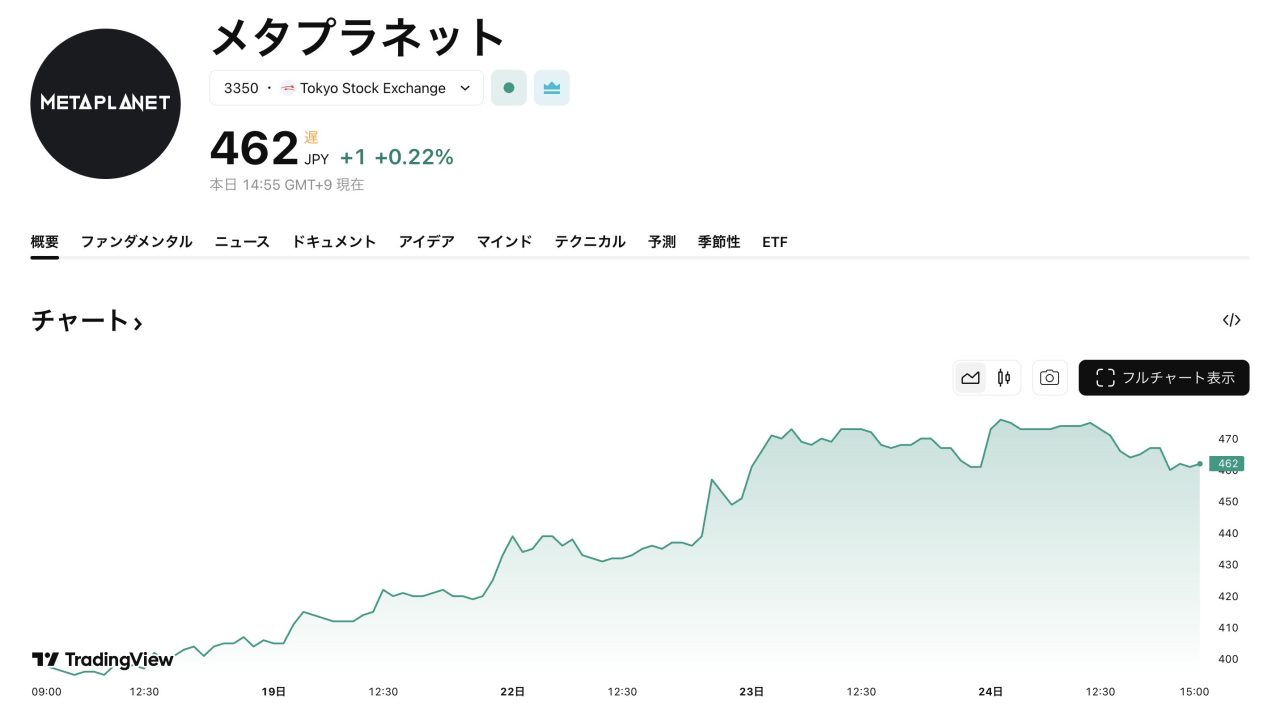Select the 季節性 tab
The width and height of the screenshot is (1280, 716).
click(719, 242)
